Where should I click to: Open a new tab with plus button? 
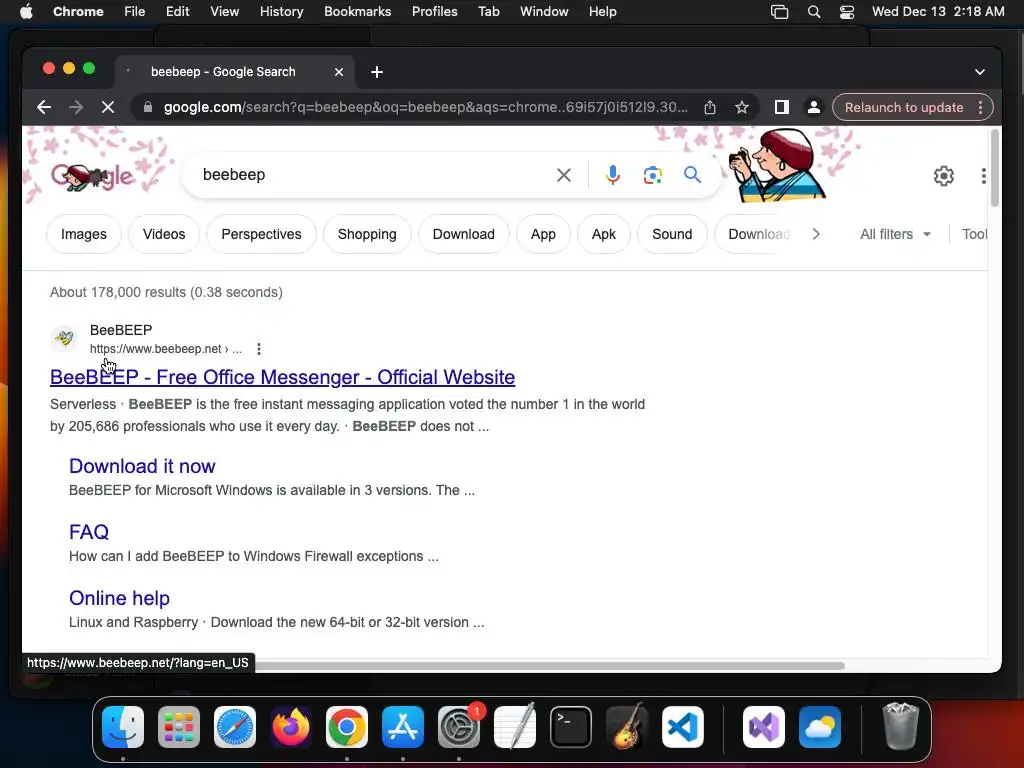377,72
